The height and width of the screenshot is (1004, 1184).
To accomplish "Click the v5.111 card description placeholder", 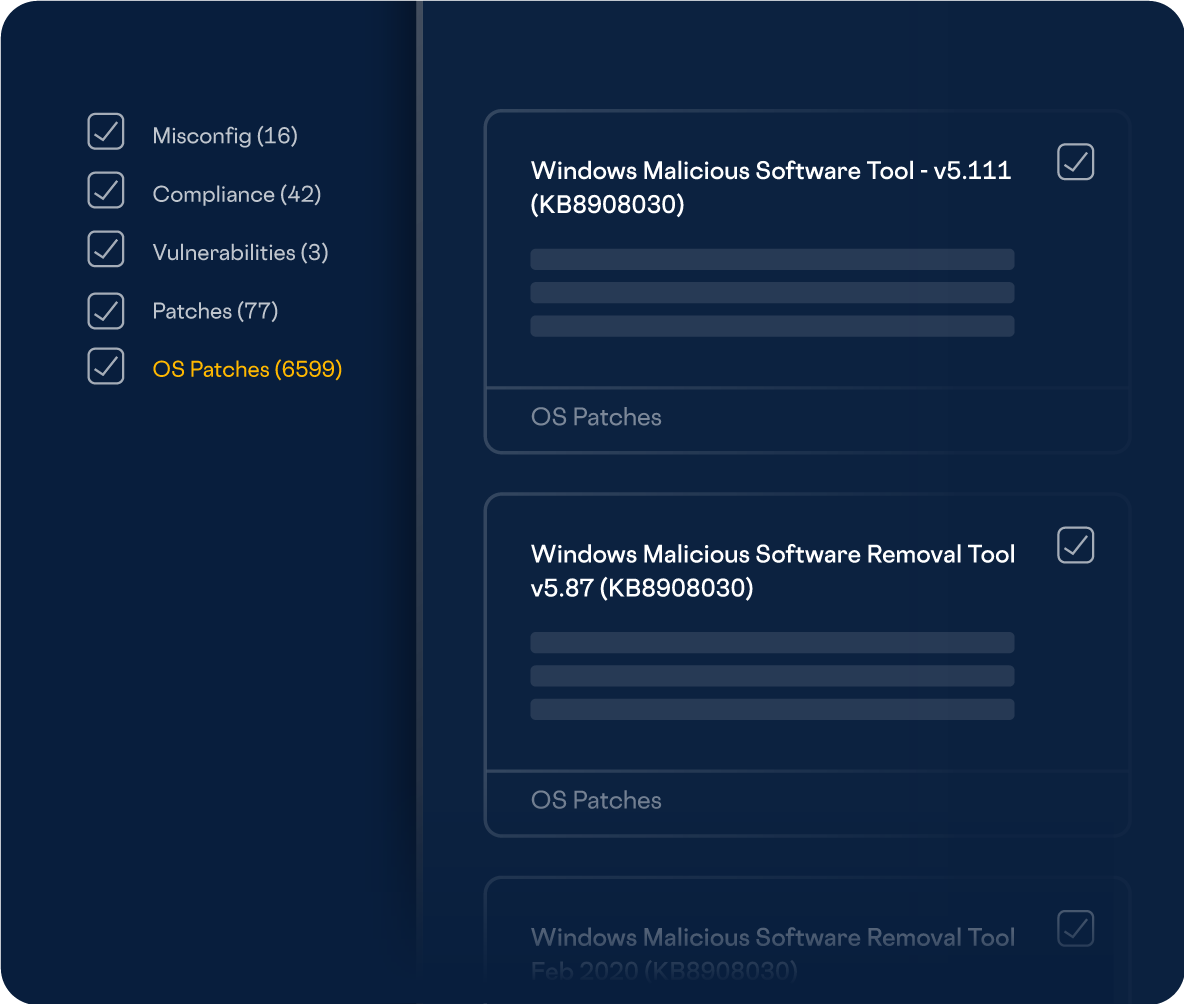I will pos(772,293).
